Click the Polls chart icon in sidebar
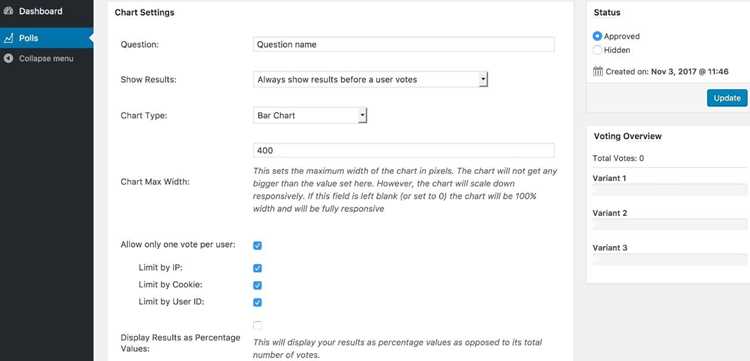Screen dimensions: 750x361 pyautogui.click(x=8, y=38)
